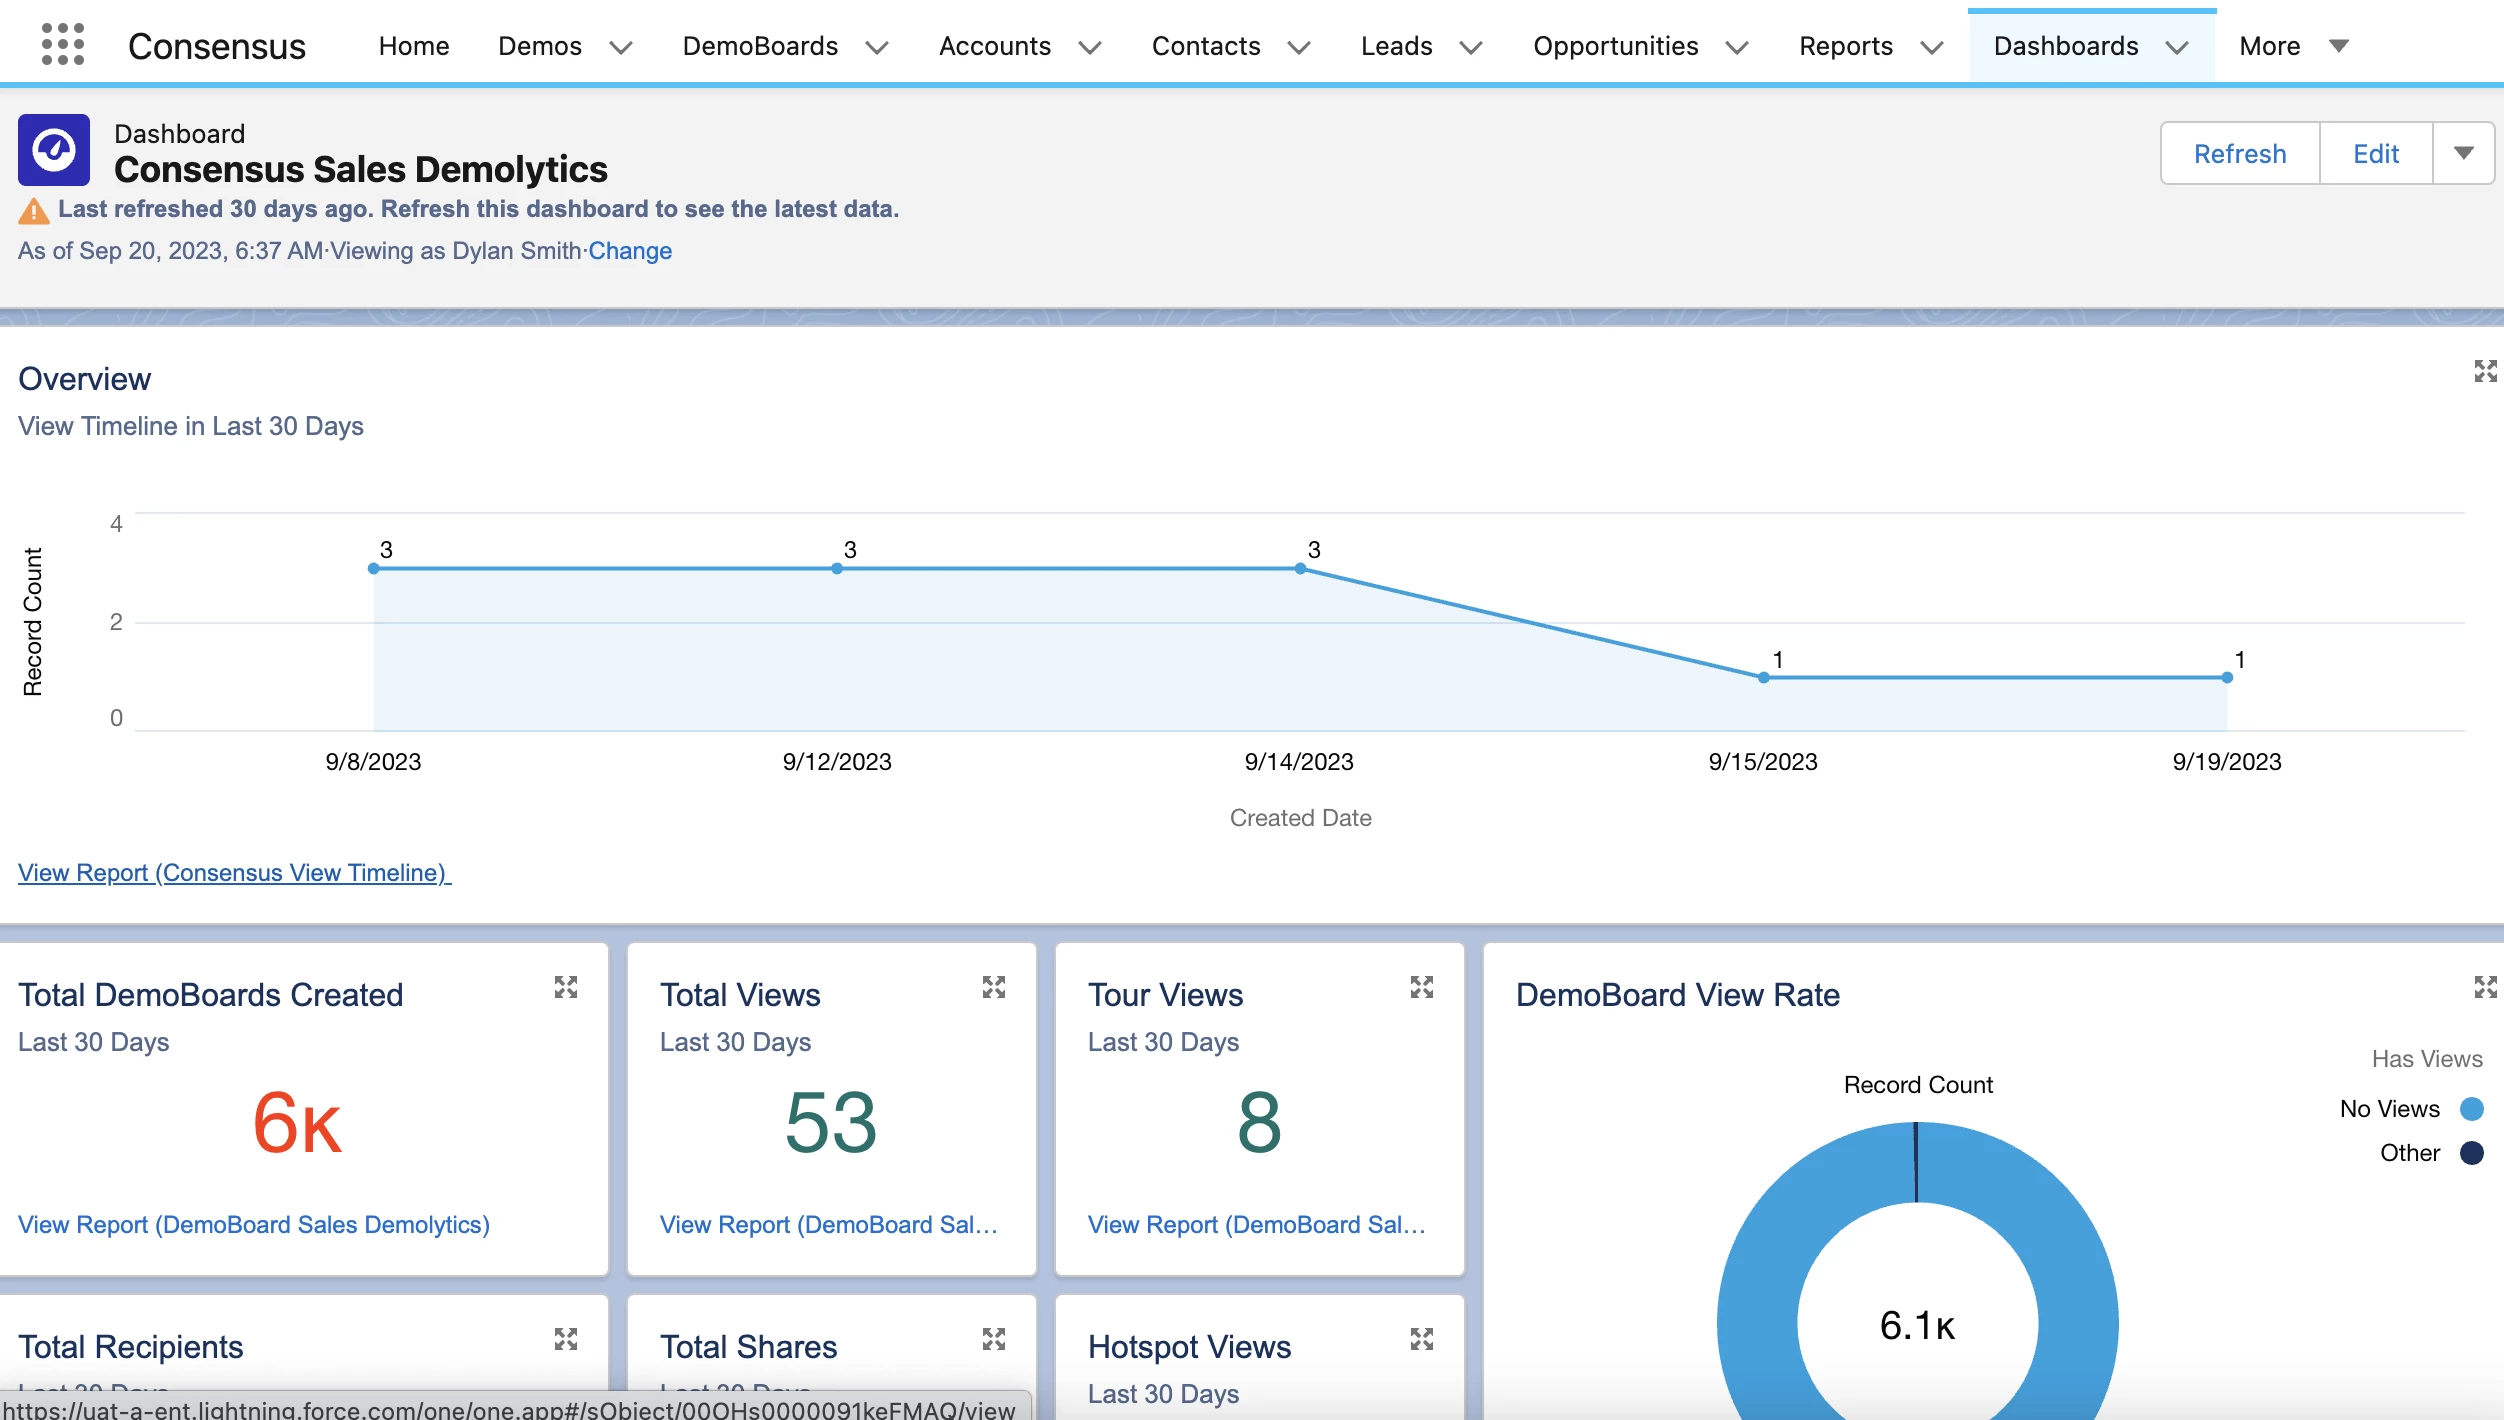Click the dashboard gauge icon
This screenshot has height=1420, width=2504.
coord(54,150)
